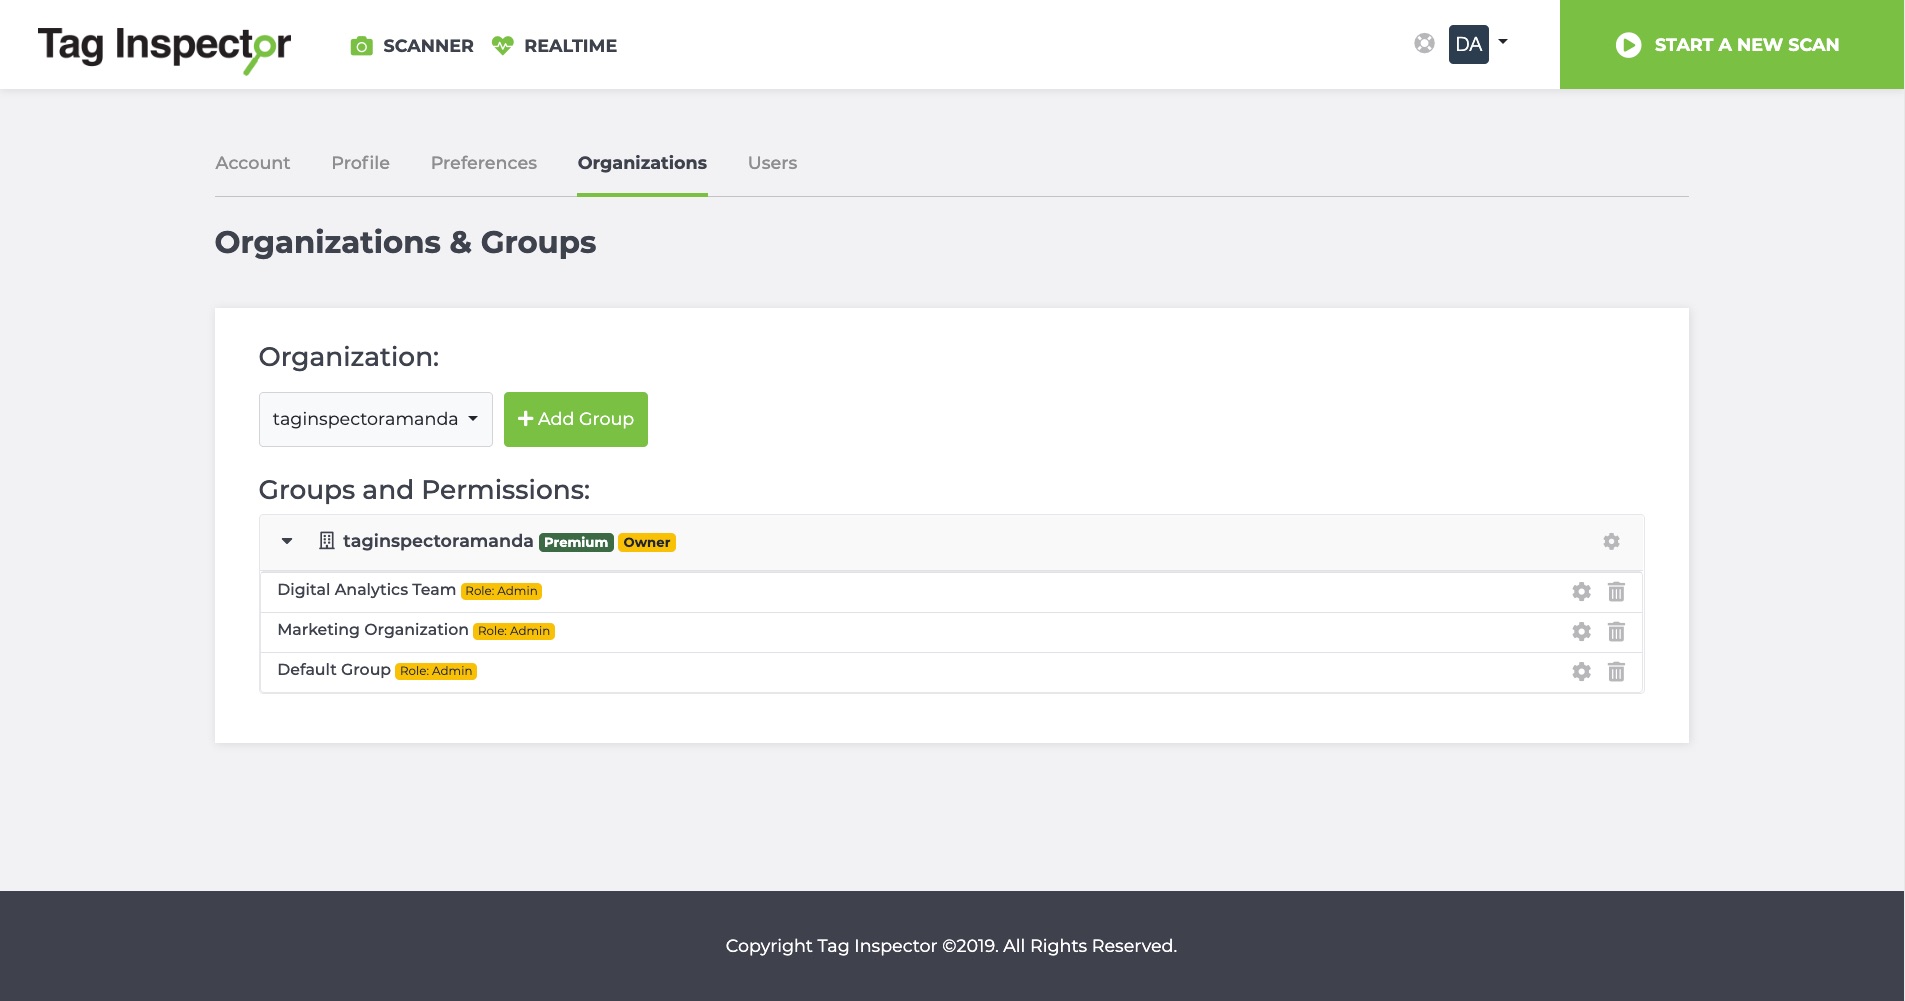Select the Digital Analytics Team row

tap(952, 592)
